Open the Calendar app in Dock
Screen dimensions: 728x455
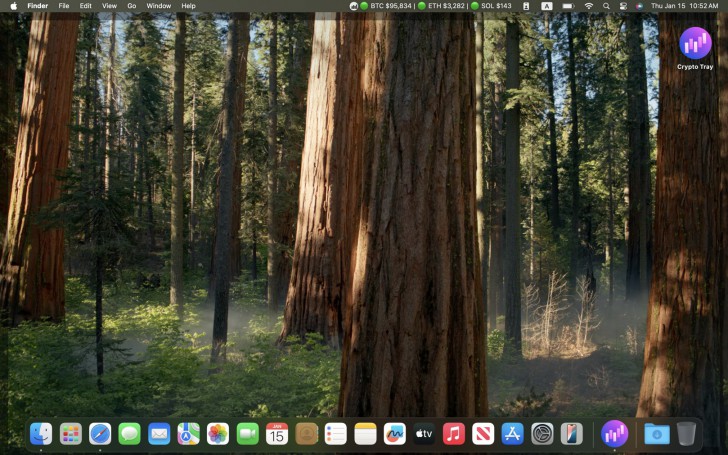pyautogui.click(x=277, y=433)
